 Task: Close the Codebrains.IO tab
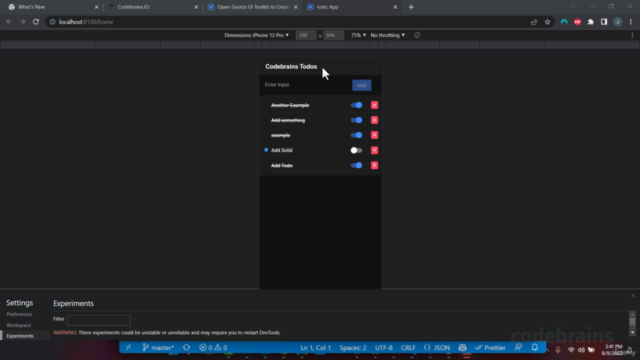pyautogui.click(x=196, y=7)
